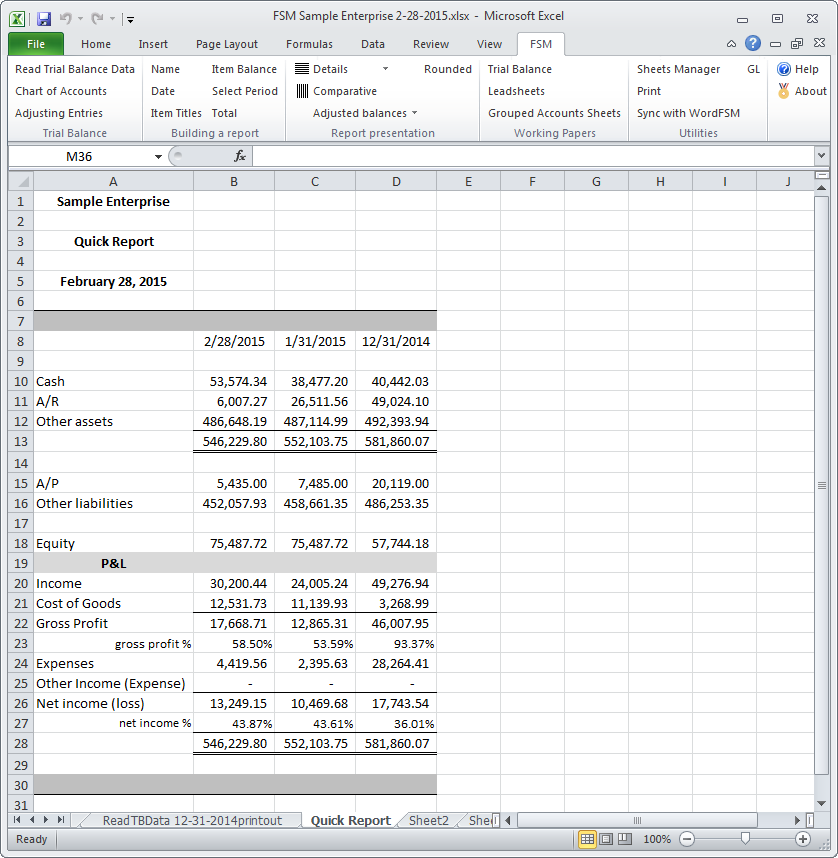The height and width of the screenshot is (858, 838).
Task: Click the Save icon in quick access toolbar
Action: 43,18
